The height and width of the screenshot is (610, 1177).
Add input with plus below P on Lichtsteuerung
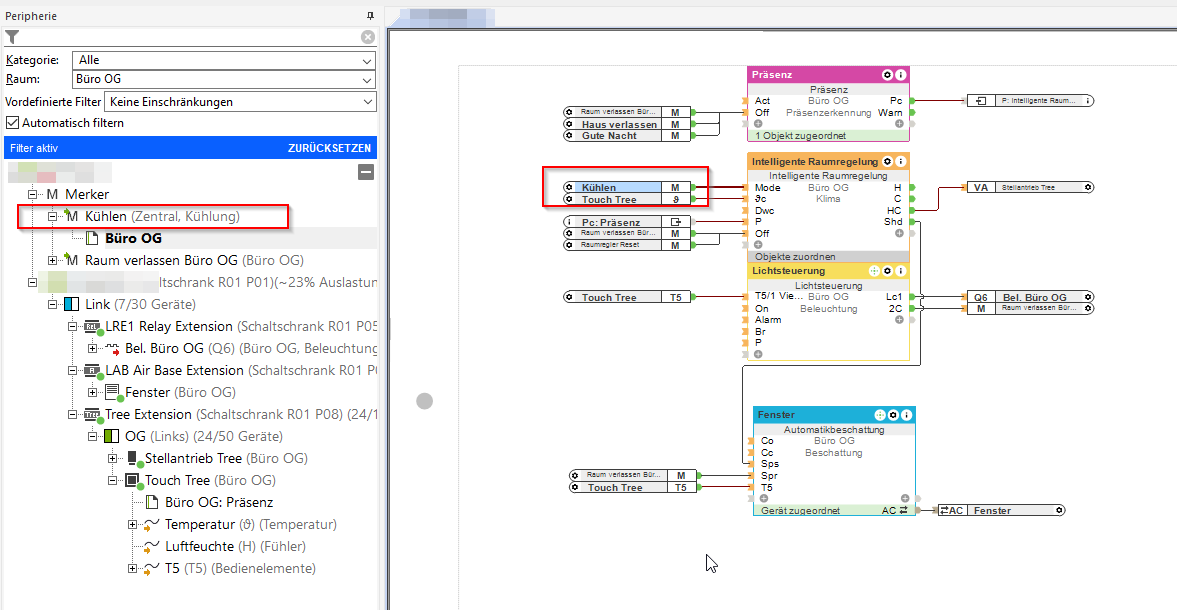(x=758, y=354)
